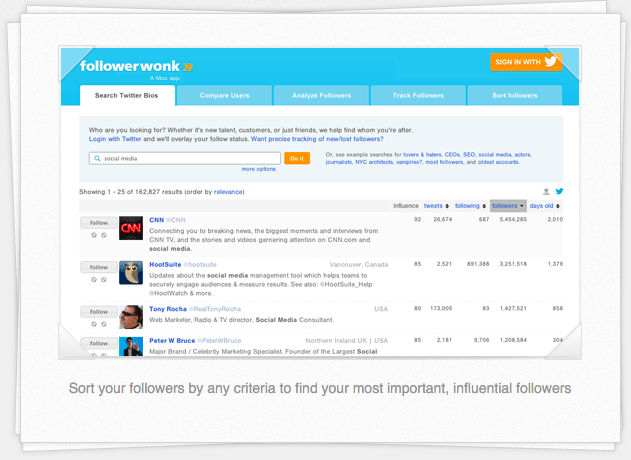This screenshot has height=460, width=631.
Task: Follow CNN with its follow button
Action: [x=99, y=223]
